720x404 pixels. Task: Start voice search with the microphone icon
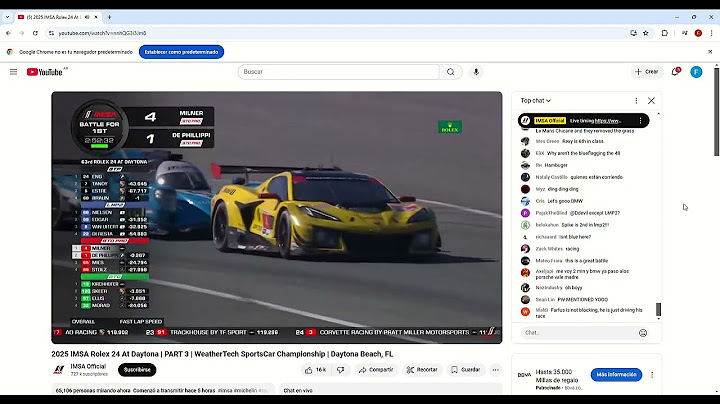pos(476,72)
